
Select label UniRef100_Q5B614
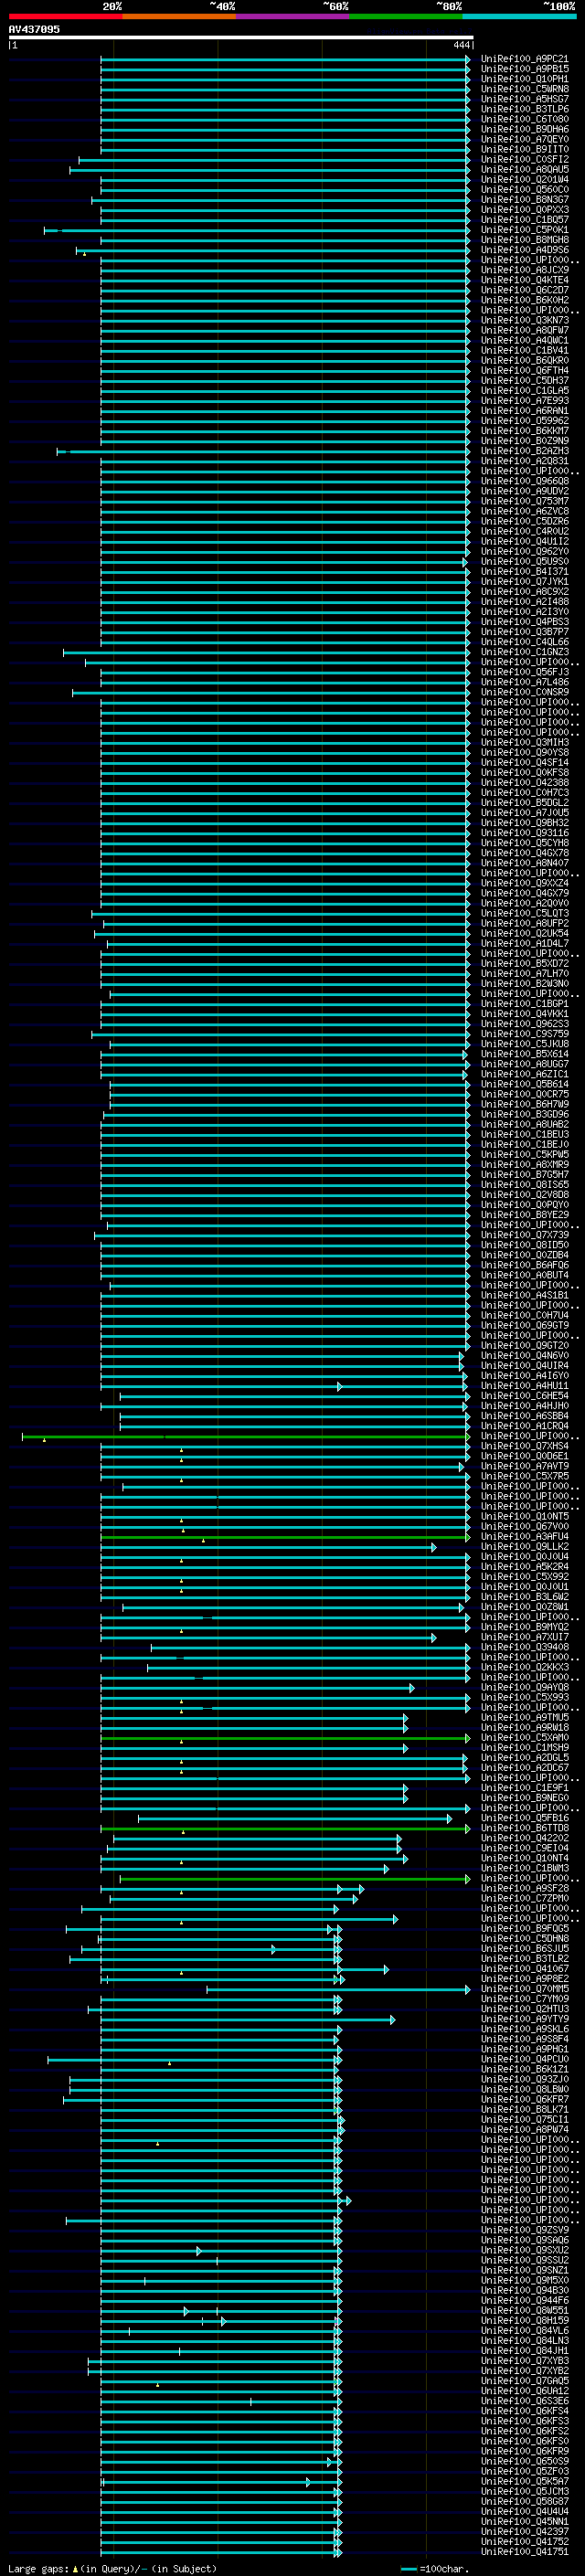coord(525,1084)
